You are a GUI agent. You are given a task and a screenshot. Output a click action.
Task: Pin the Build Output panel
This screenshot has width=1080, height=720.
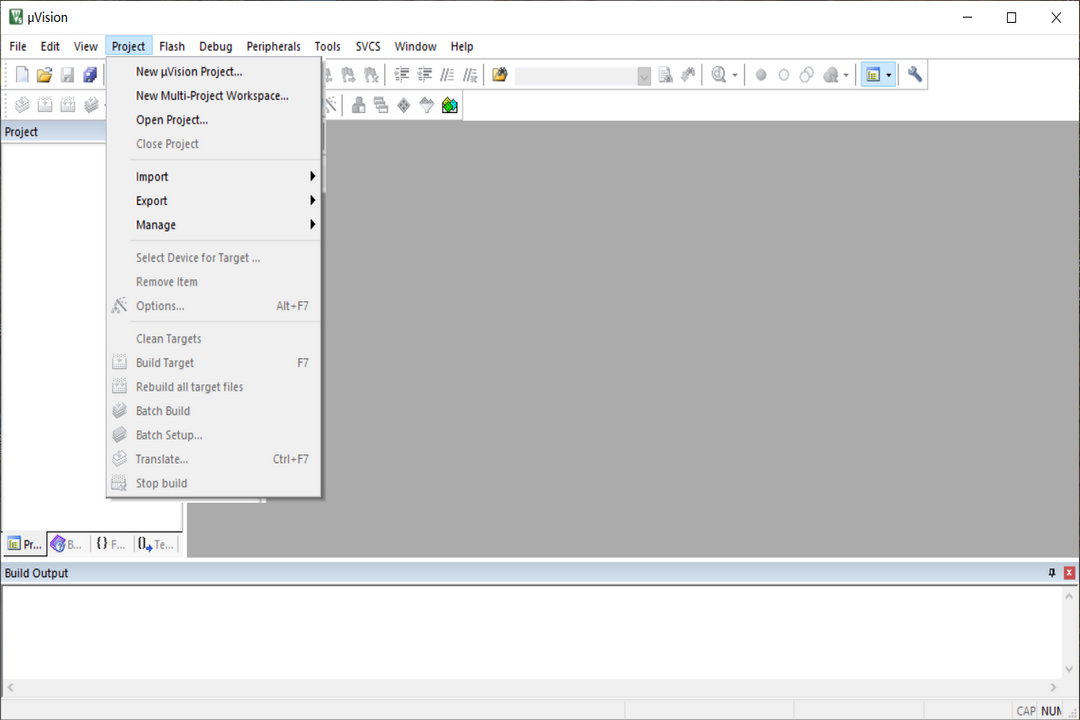pyautogui.click(x=1051, y=573)
